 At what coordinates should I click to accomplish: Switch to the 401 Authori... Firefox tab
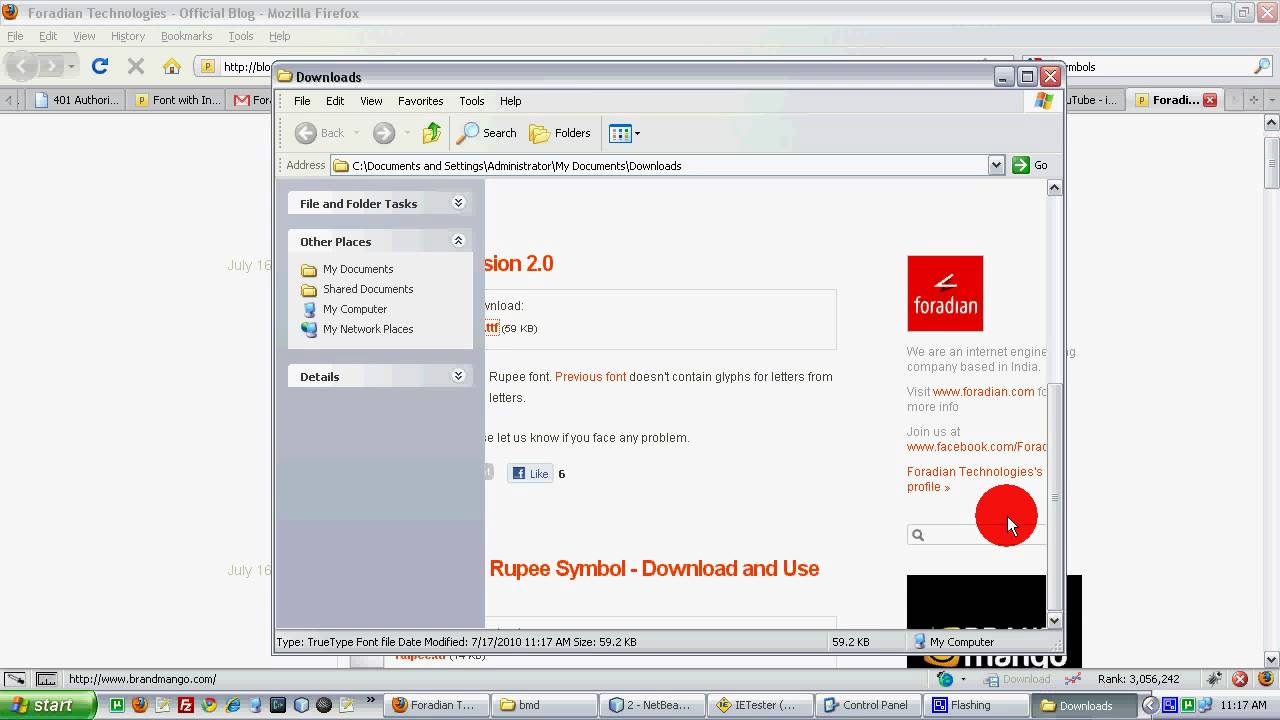click(75, 100)
